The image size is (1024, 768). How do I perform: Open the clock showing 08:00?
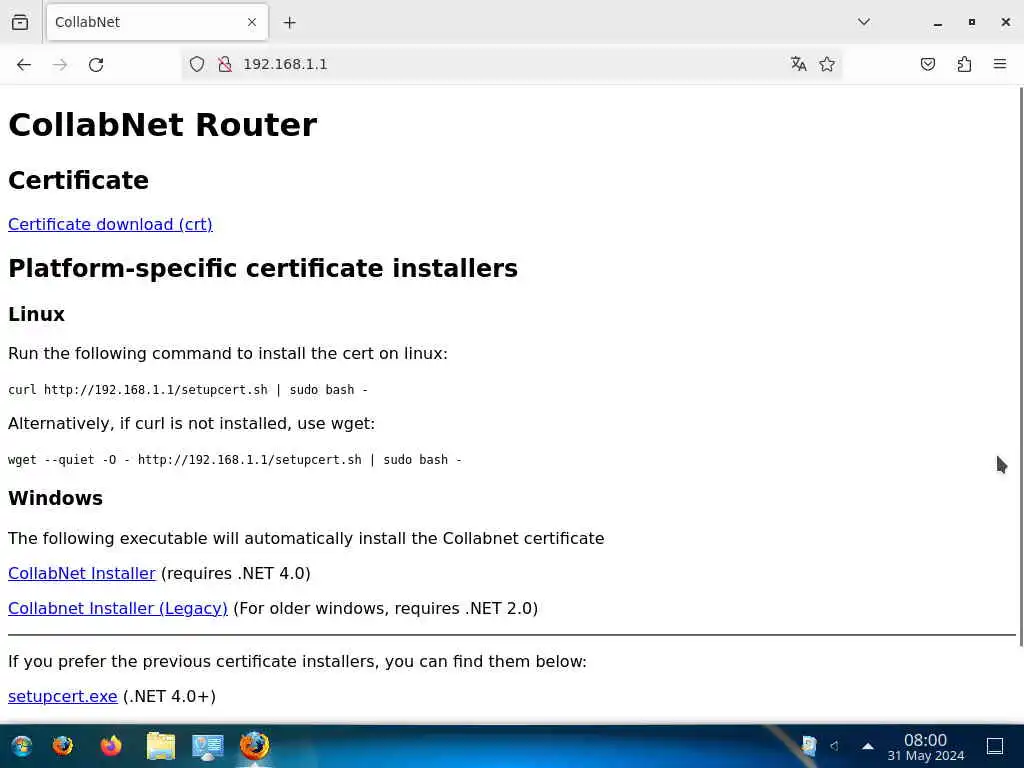[925, 747]
